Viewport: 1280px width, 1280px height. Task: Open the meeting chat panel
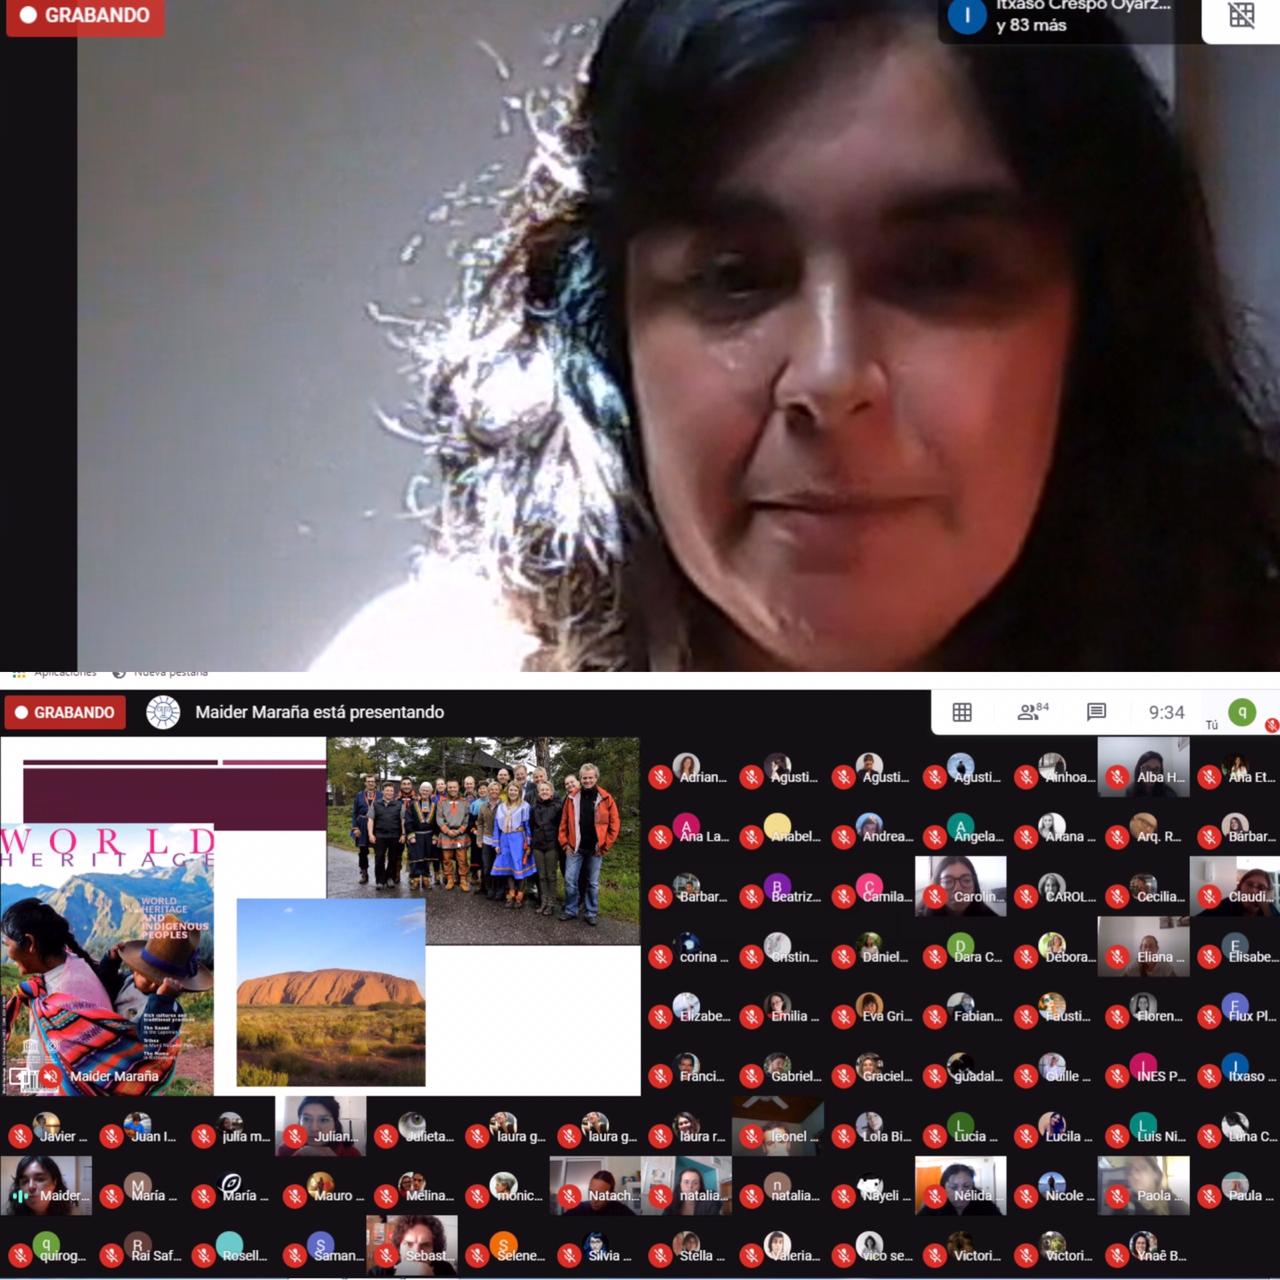[1096, 712]
